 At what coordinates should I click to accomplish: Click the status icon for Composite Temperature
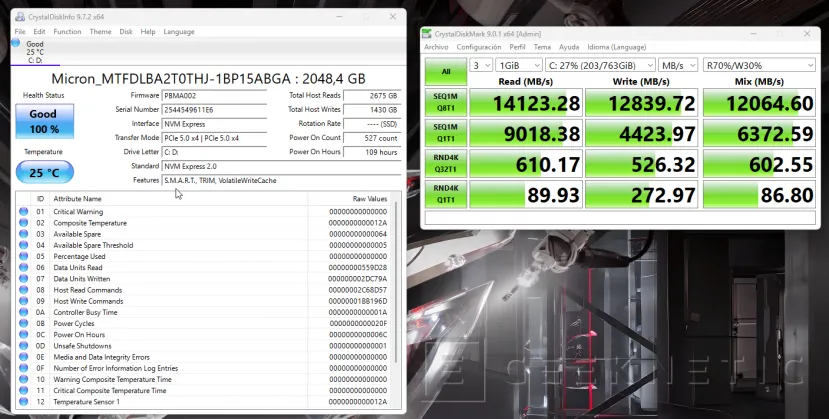pyautogui.click(x=23, y=222)
